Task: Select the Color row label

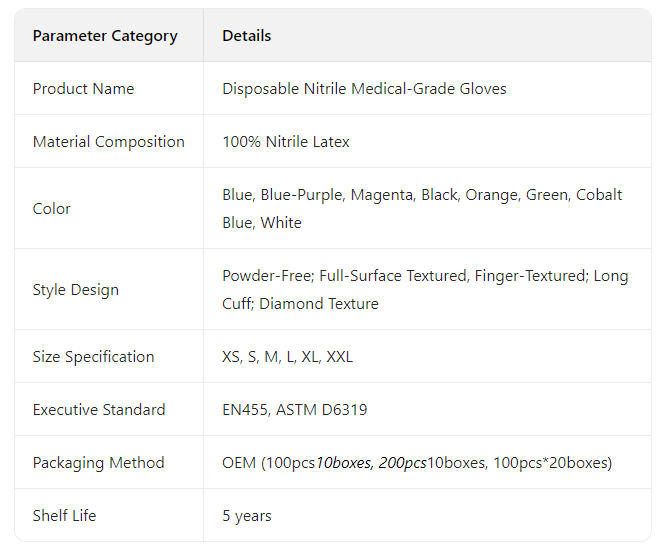Action: (52, 209)
